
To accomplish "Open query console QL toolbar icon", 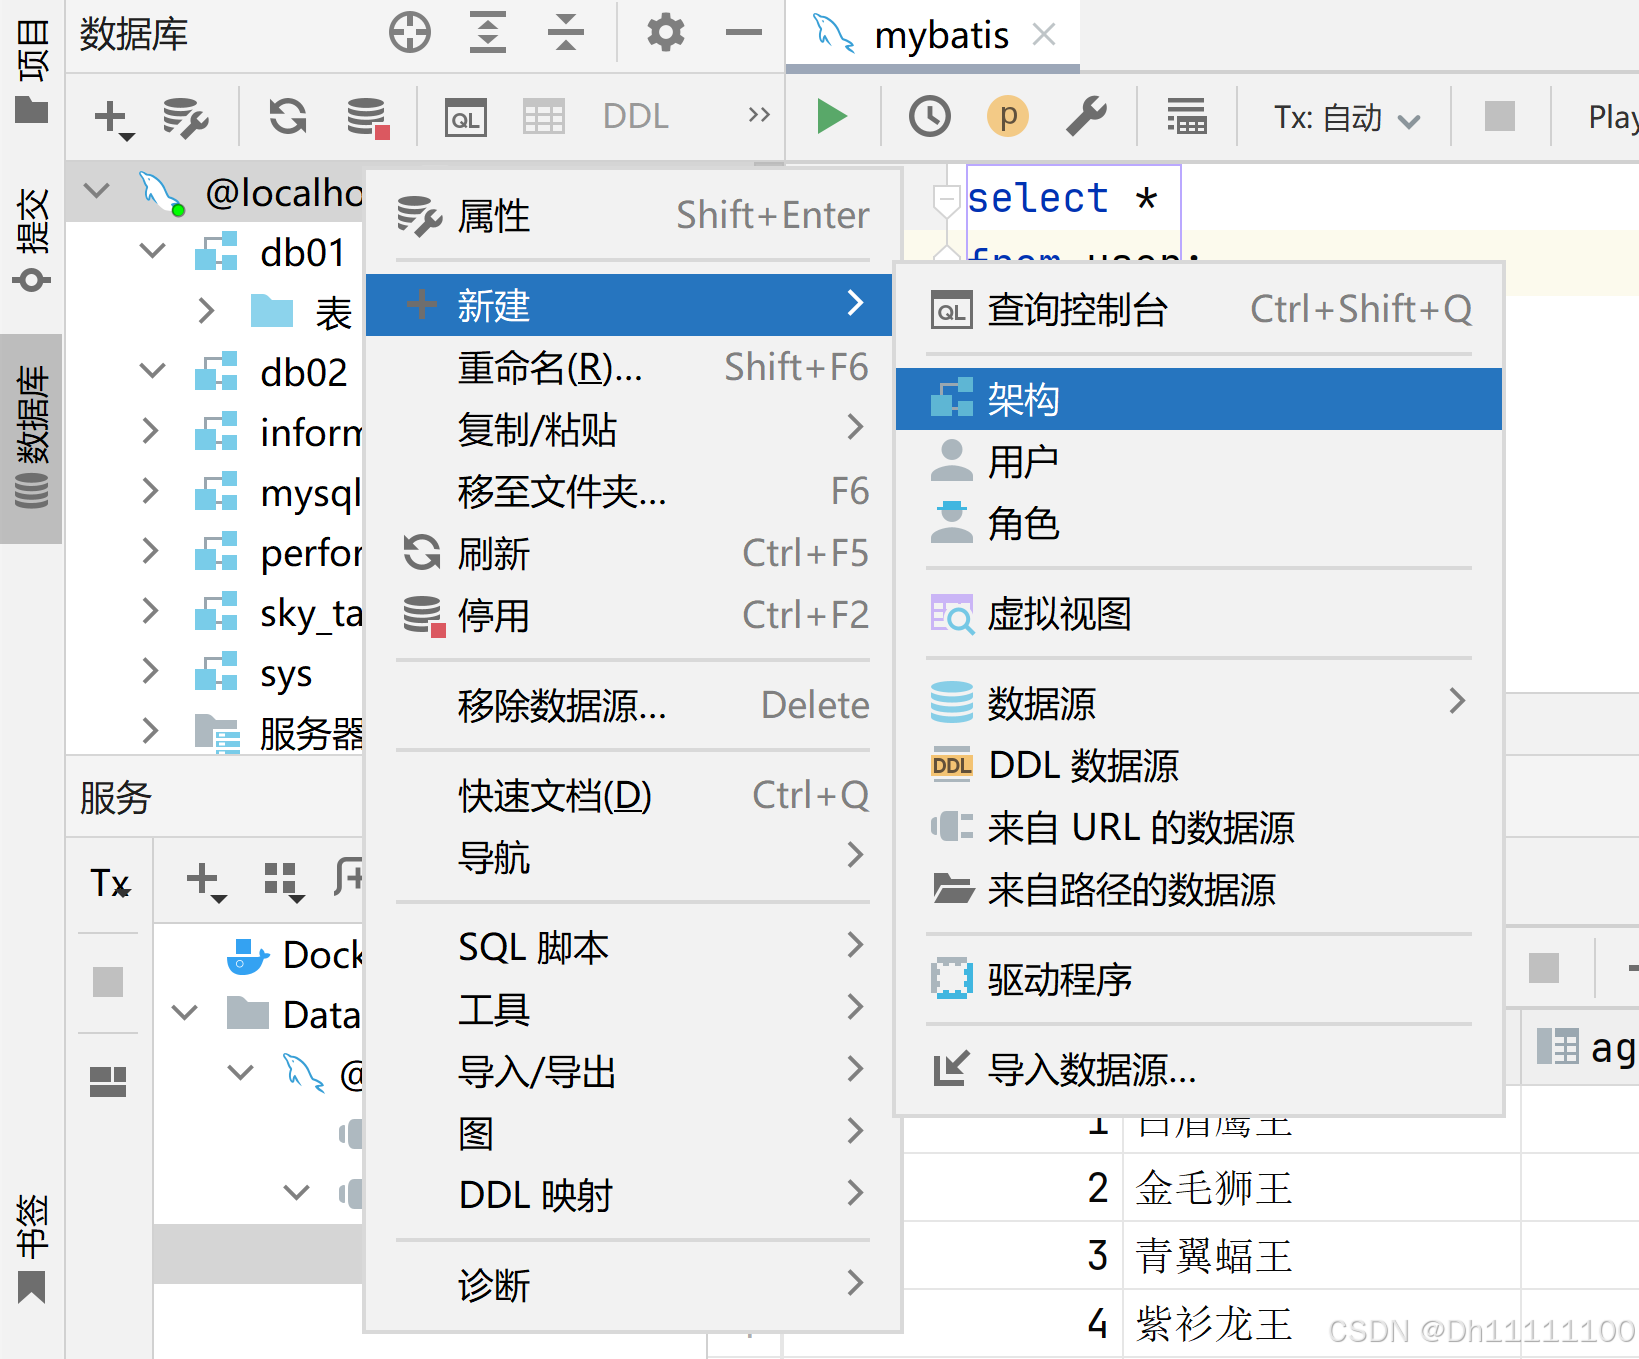I will pyautogui.click(x=466, y=118).
